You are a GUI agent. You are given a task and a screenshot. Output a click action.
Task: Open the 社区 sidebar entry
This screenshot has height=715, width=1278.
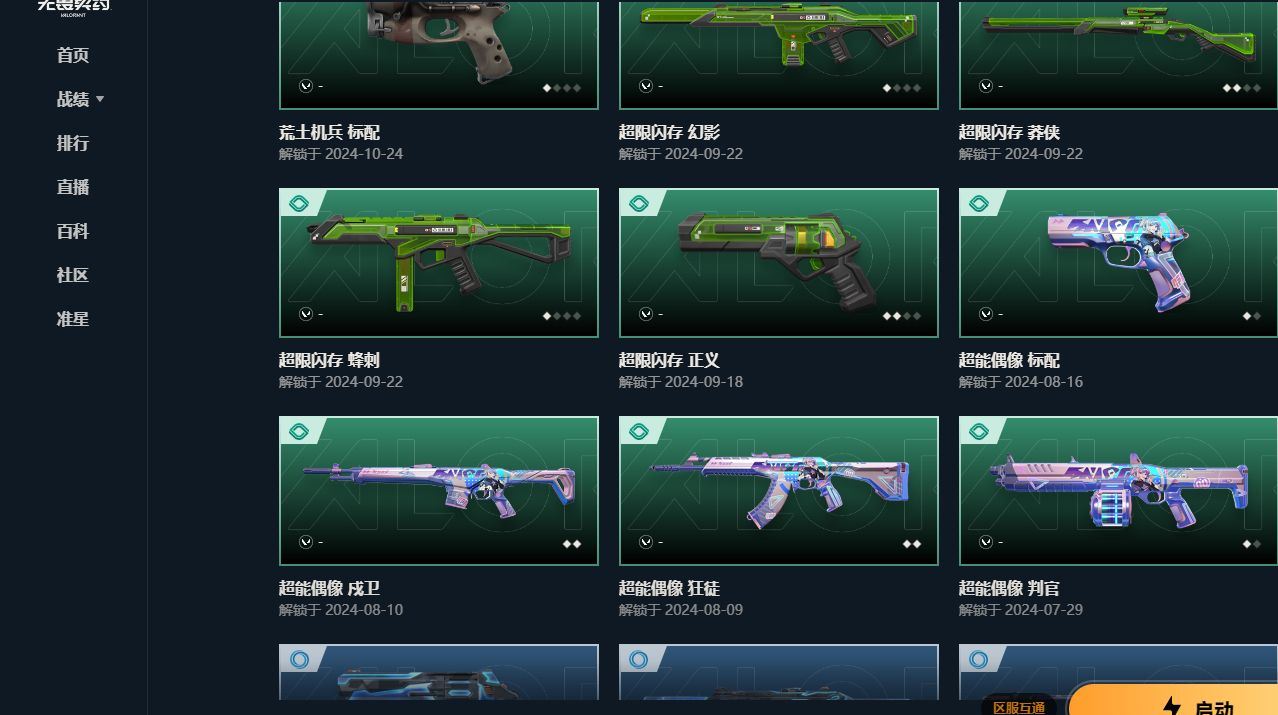[x=73, y=275]
